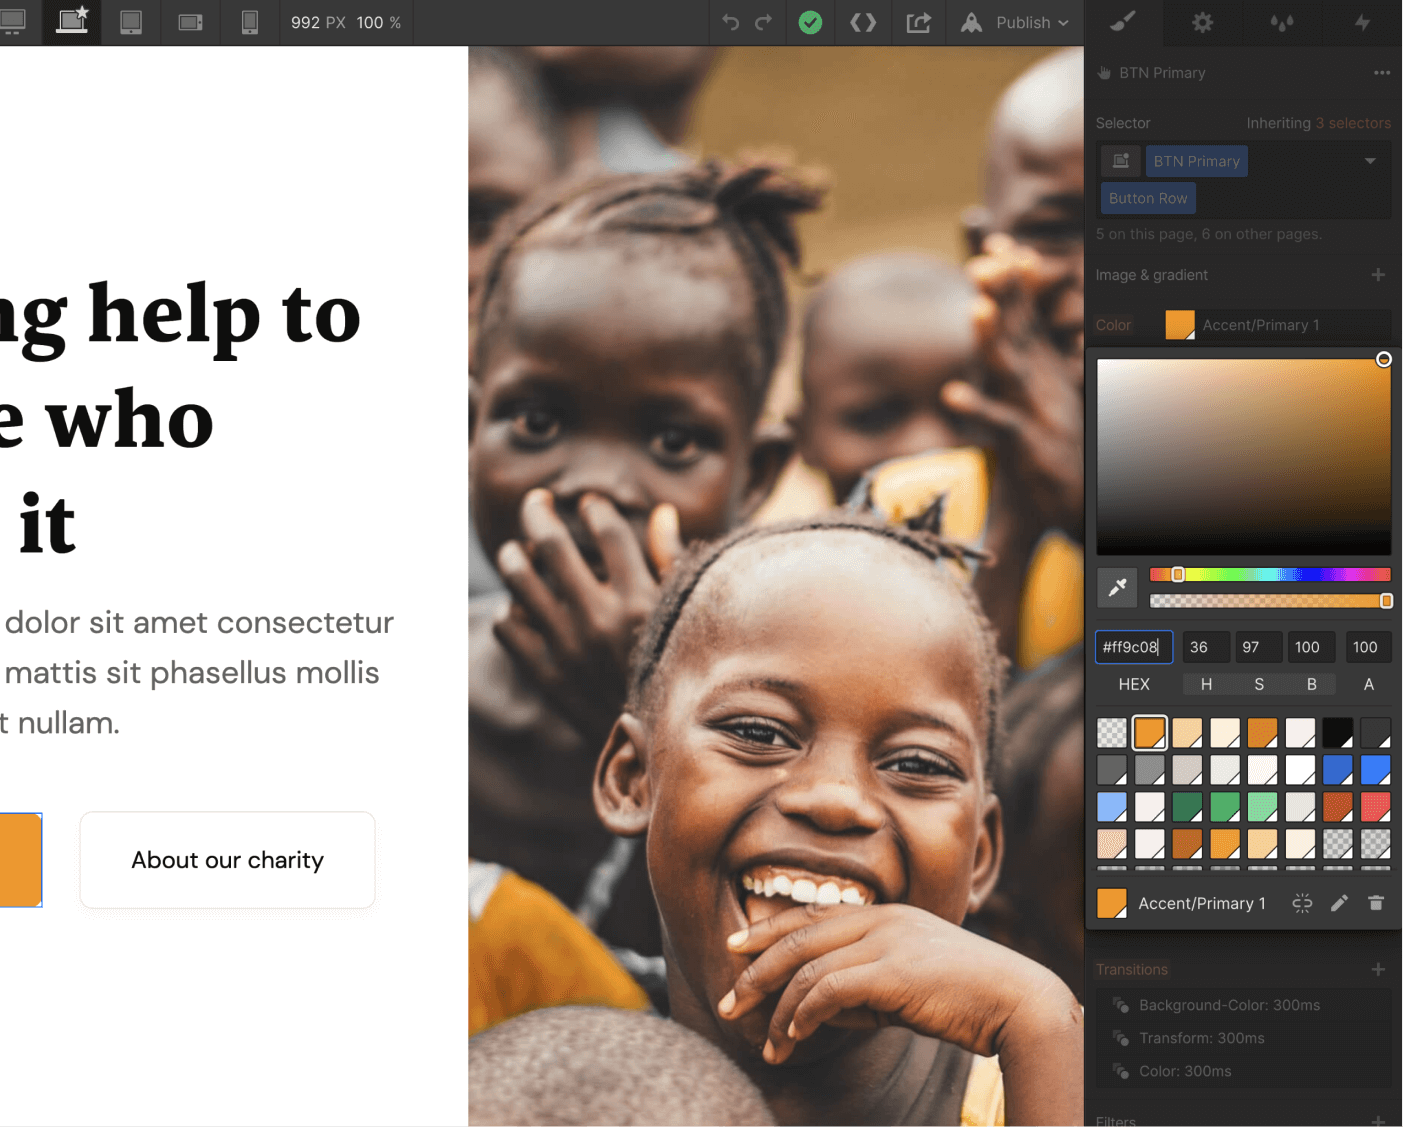This screenshot has height=1127, width=1403.
Task: Select the dark green swatch
Action: point(1187,806)
